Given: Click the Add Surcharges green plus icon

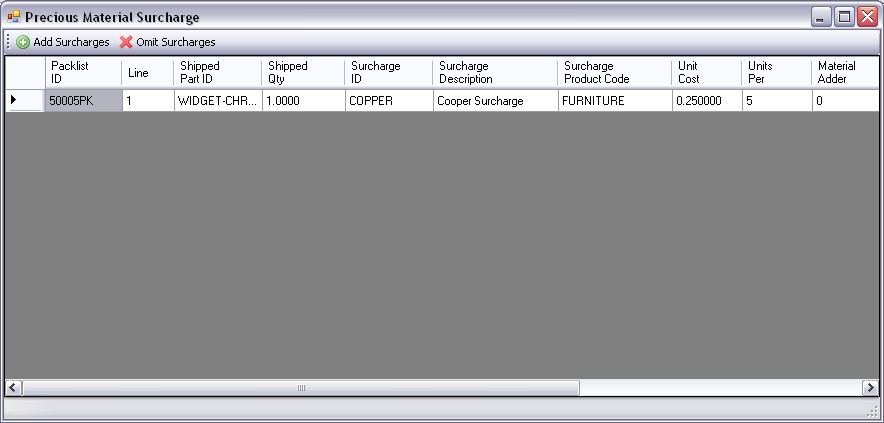Looking at the screenshot, I should (x=23, y=42).
